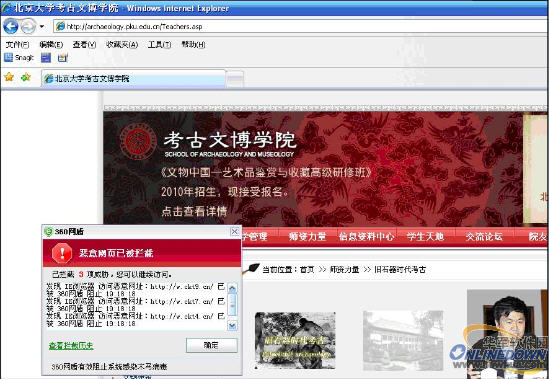
Task: Click the browser Forward arrow button
Action: click(x=28, y=26)
